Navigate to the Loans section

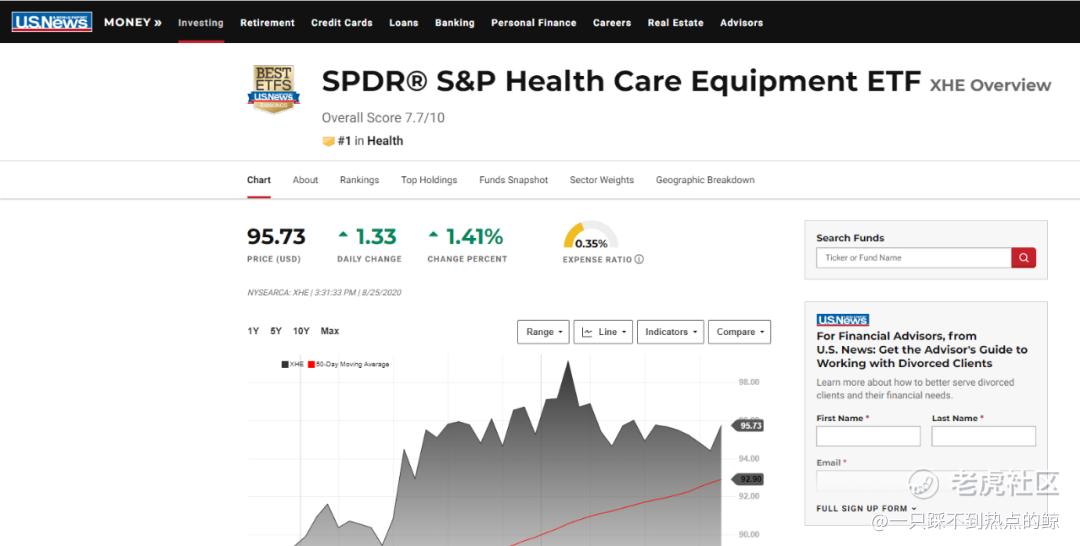404,23
